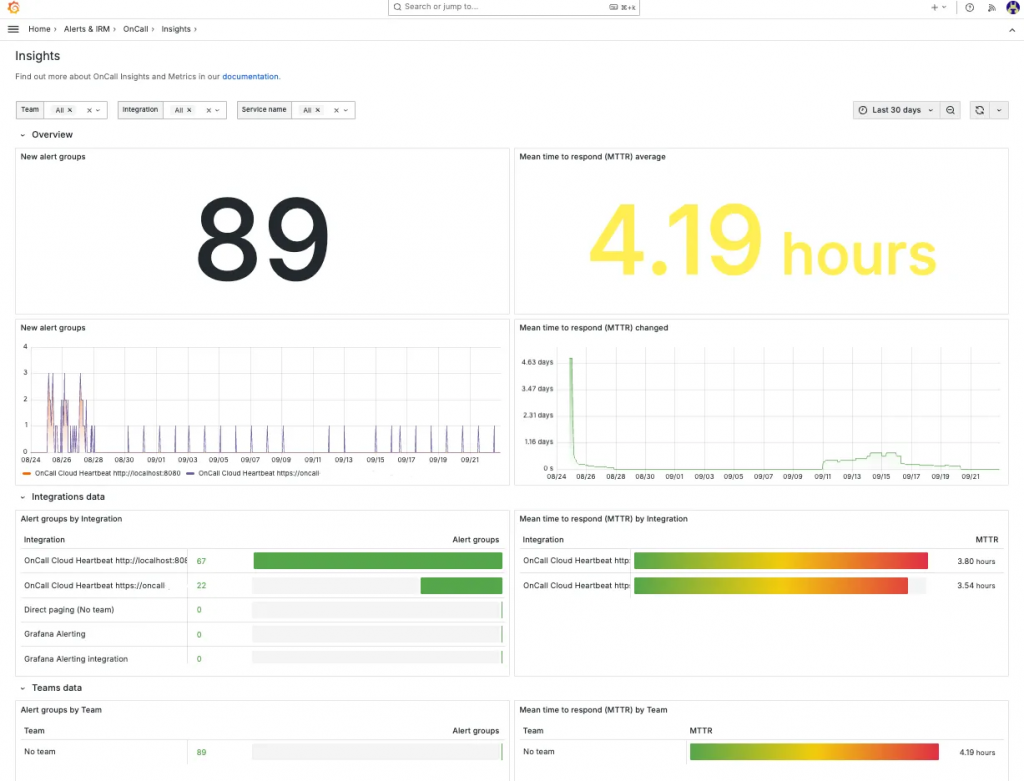Open the Service name filter dropdown arrow
The image size is (1024, 781).
(345, 110)
